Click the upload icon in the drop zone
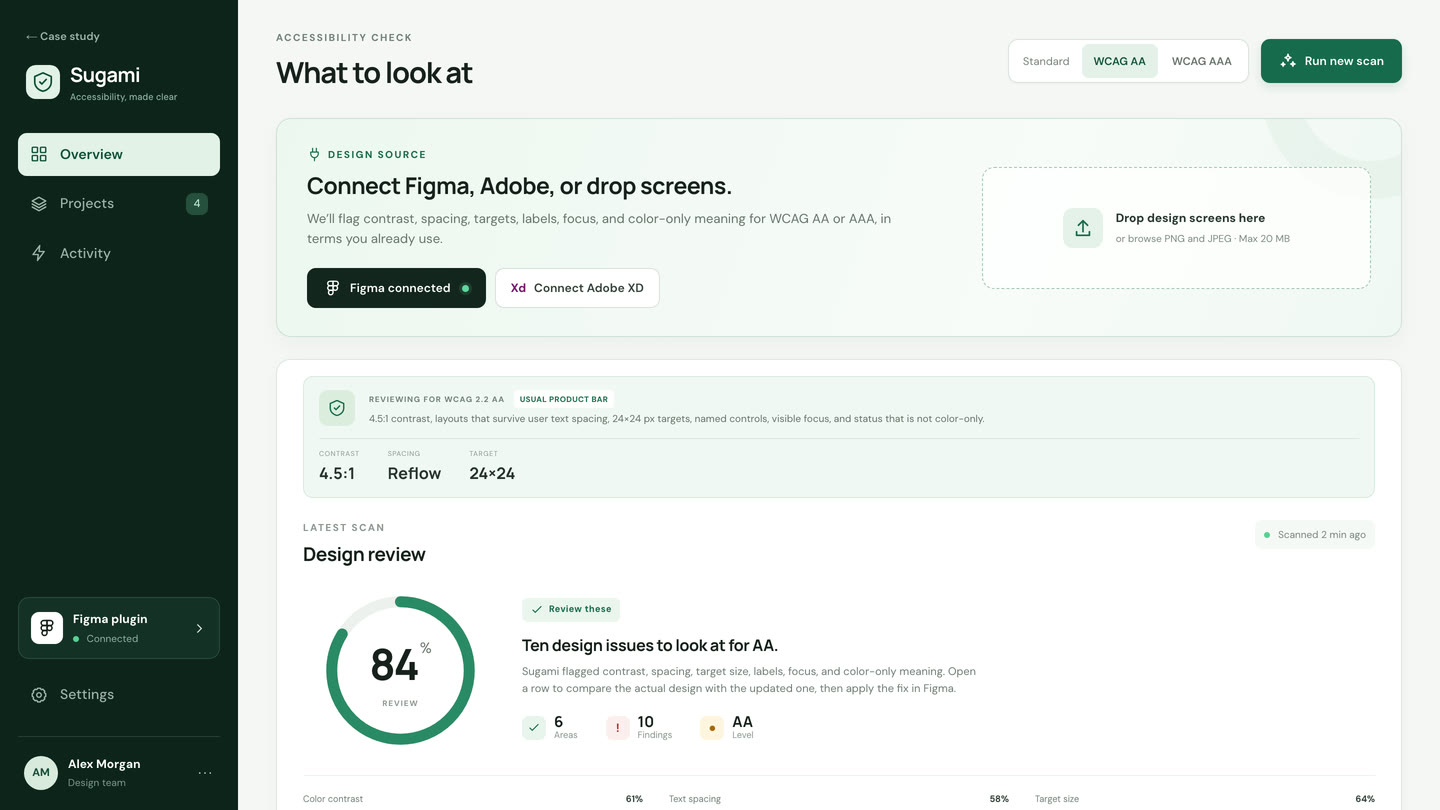 click(x=1083, y=228)
